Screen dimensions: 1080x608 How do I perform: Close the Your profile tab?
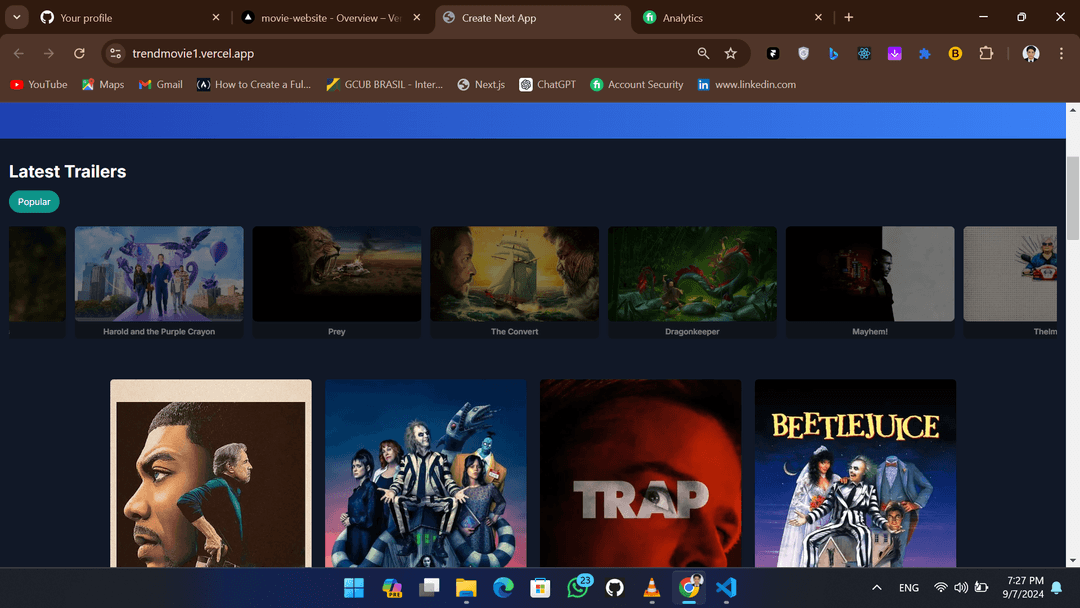(x=216, y=17)
